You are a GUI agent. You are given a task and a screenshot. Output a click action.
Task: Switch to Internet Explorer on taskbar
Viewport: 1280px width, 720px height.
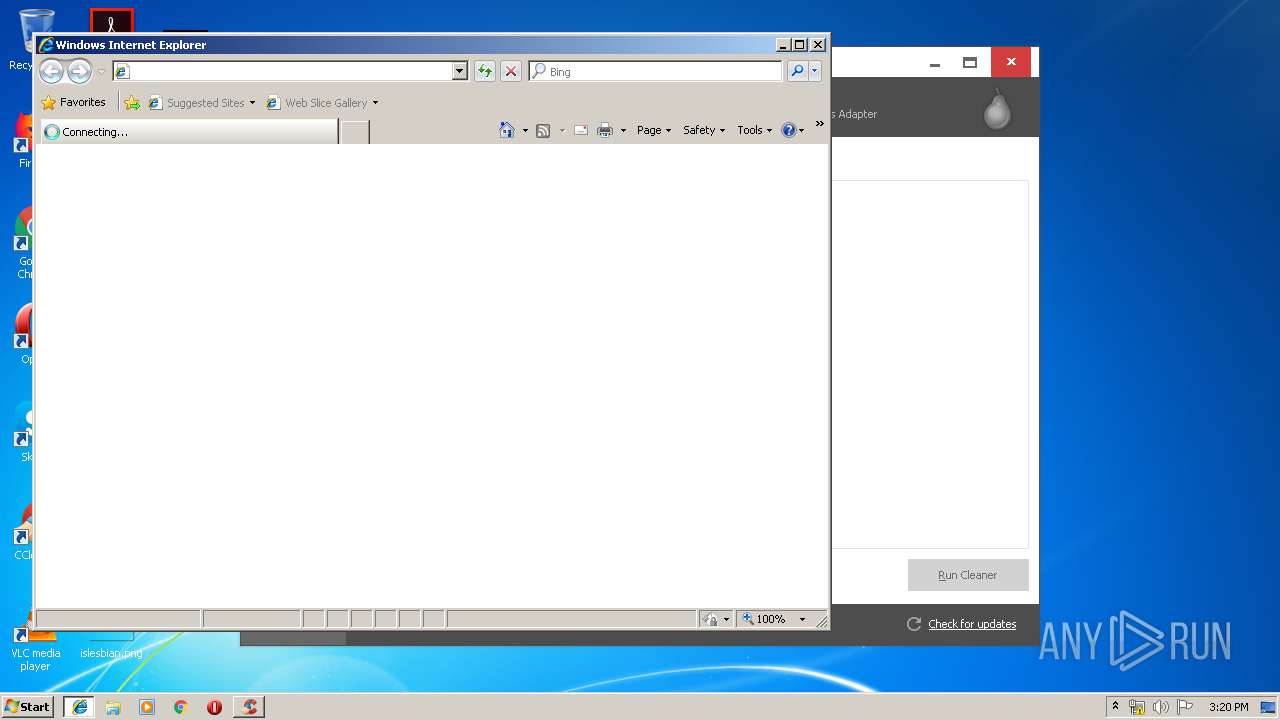[x=80, y=707]
